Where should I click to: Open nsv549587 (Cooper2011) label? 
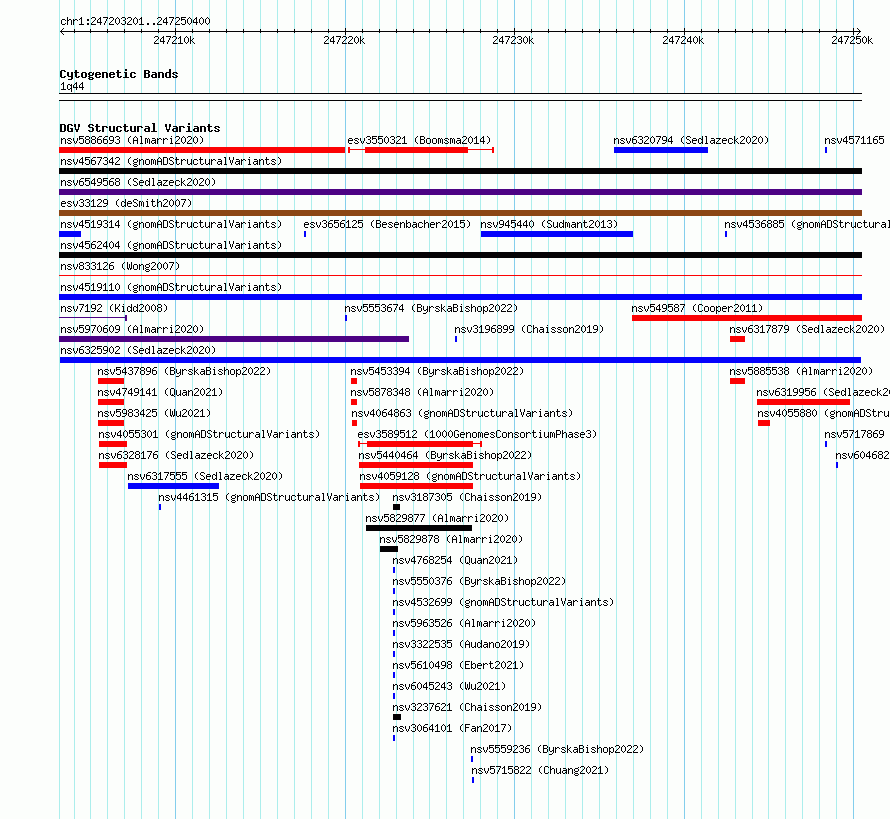[x=697, y=308]
